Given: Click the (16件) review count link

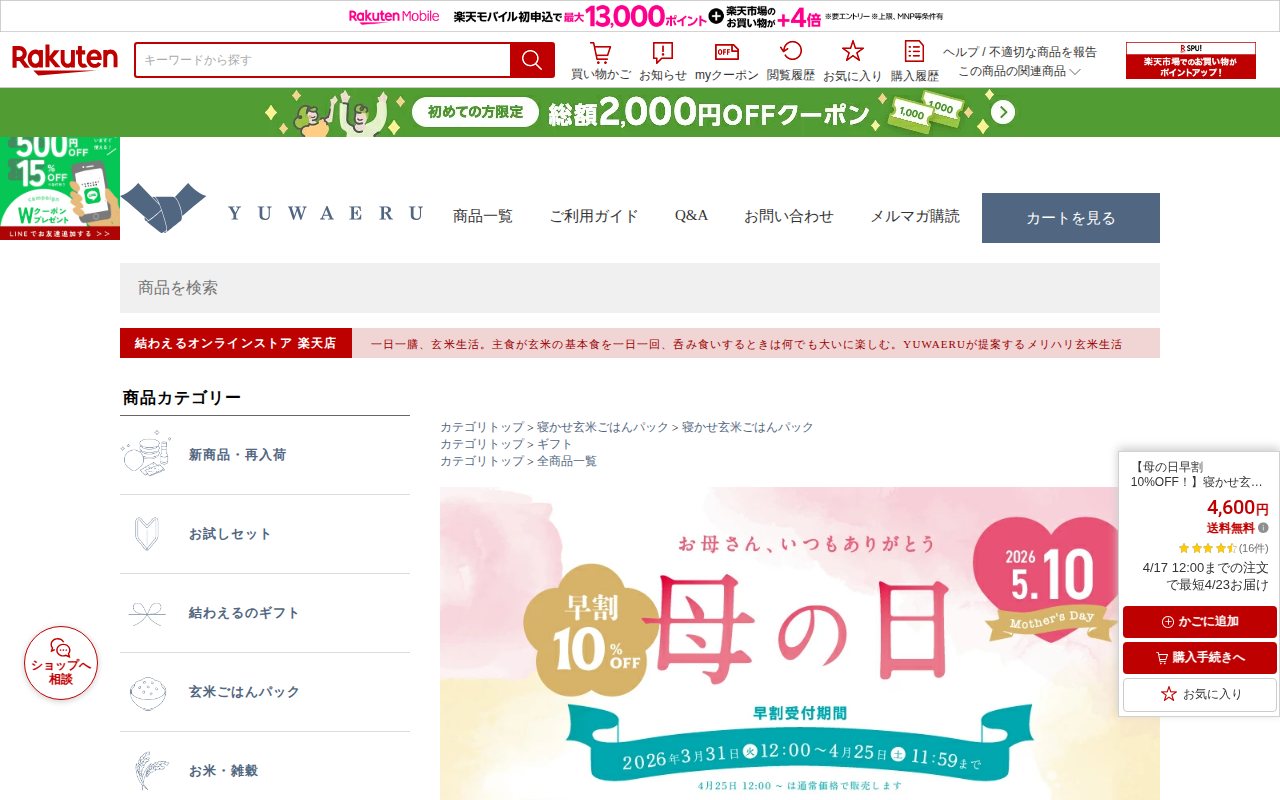Looking at the screenshot, I should (x=1253, y=548).
